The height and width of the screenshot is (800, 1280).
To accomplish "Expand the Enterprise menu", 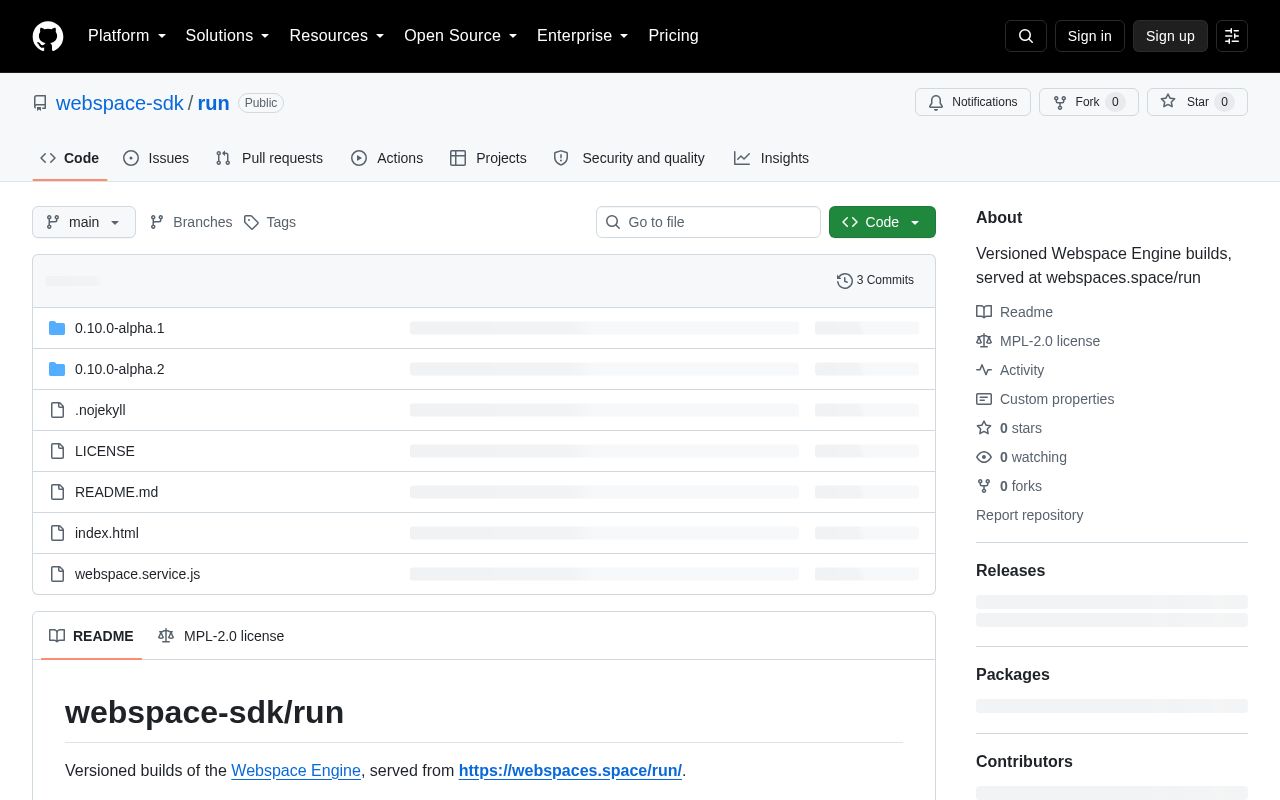I will point(583,36).
